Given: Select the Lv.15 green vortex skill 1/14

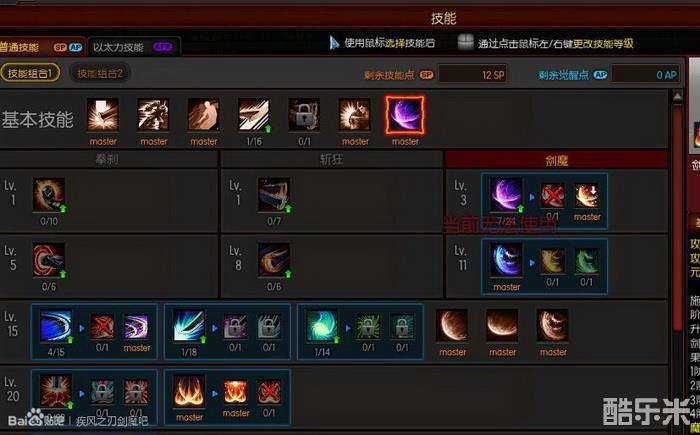Looking at the screenshot, I should (322, 326).
